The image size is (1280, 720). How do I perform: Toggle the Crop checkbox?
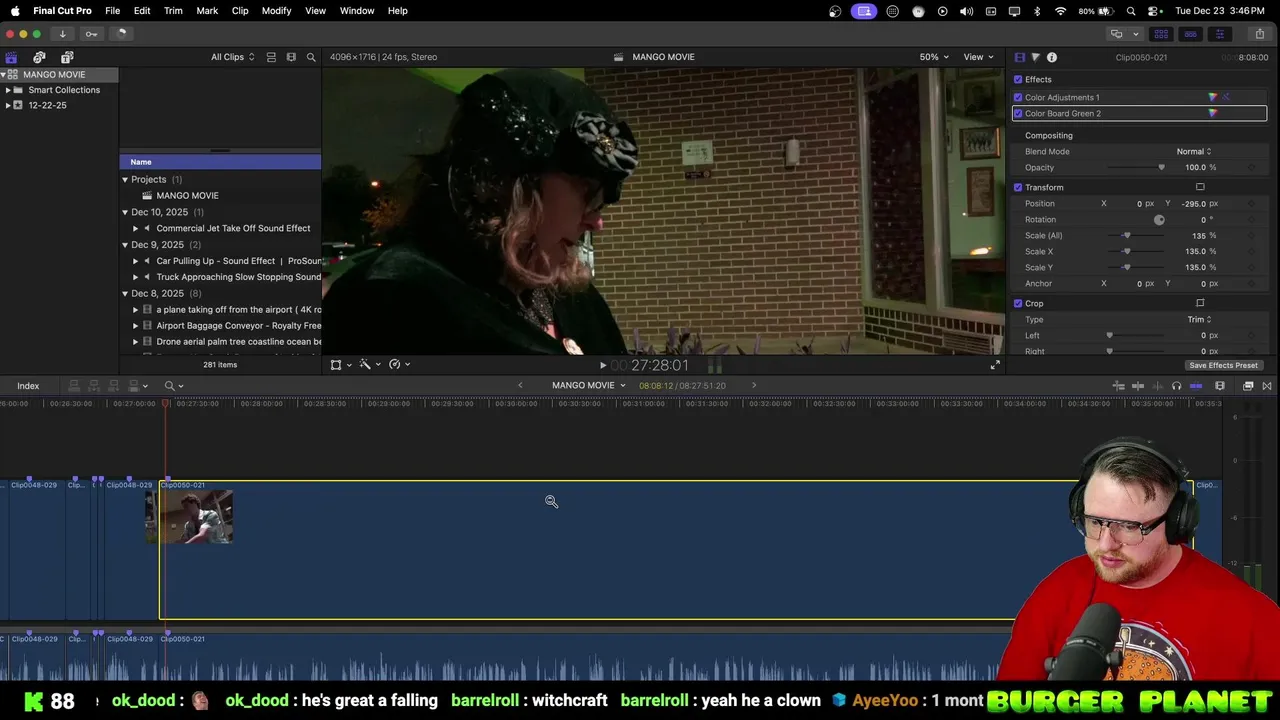tap(1018, 303)
